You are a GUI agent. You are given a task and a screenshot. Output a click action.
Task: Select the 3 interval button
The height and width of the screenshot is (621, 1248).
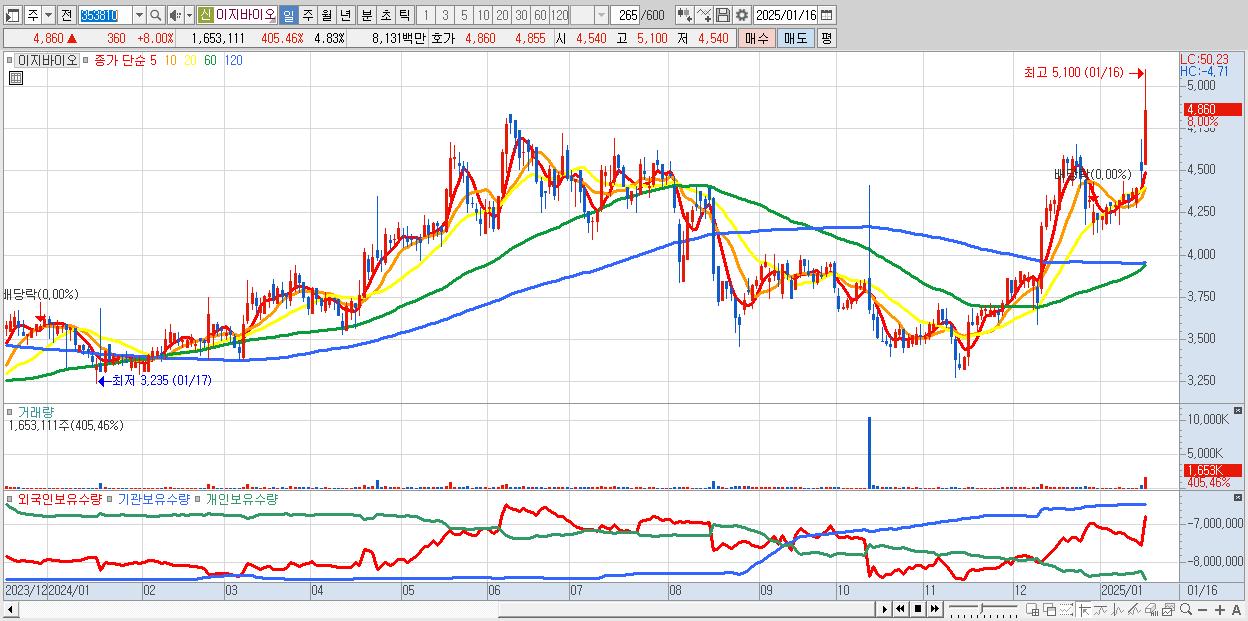(445, 15)
